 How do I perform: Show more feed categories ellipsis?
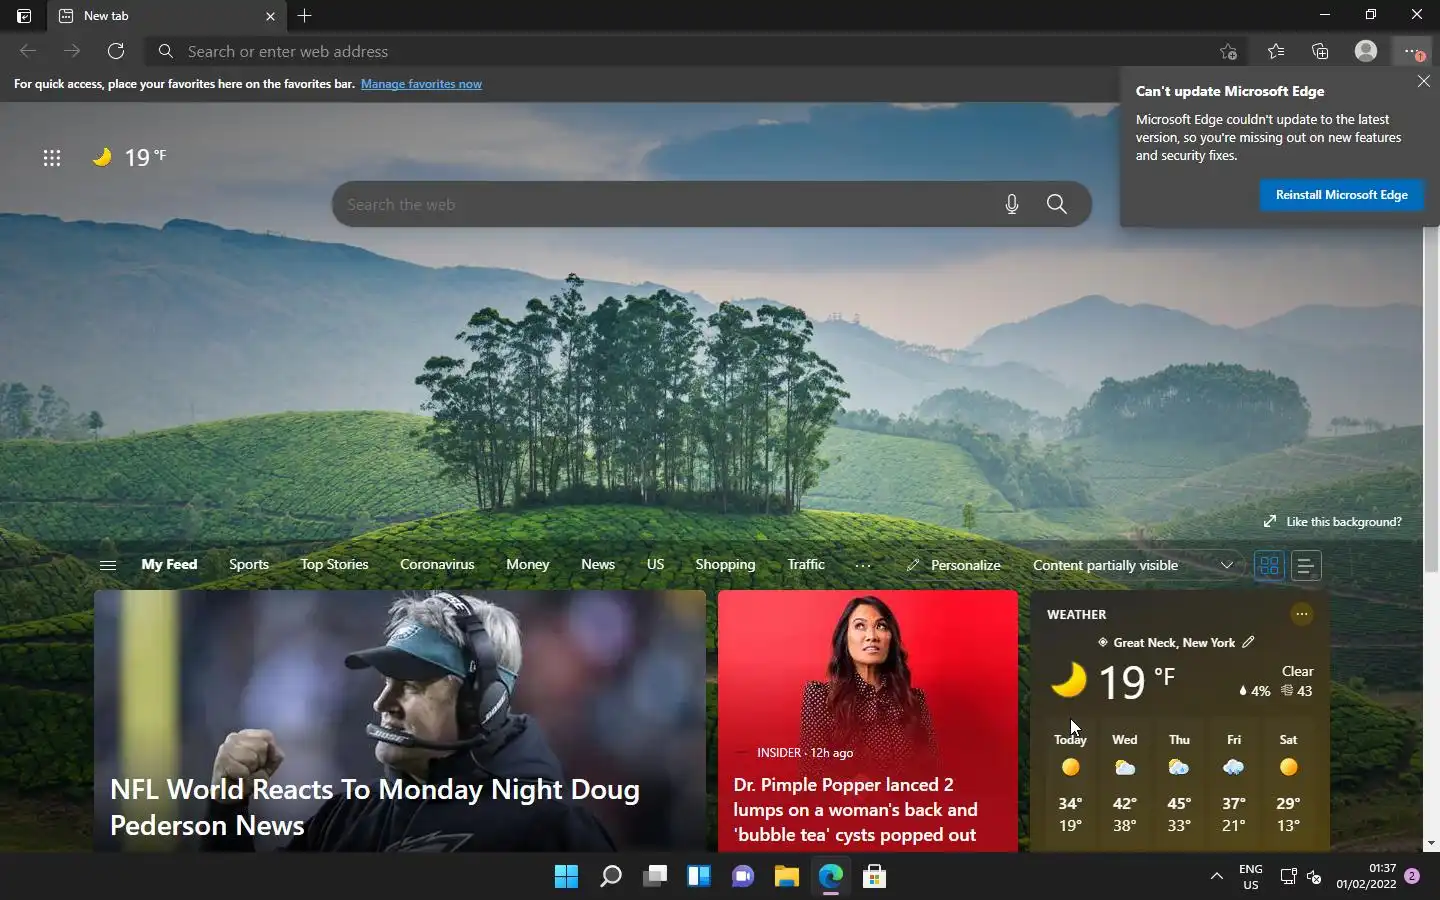pyautogui.click(x=863, y=565)
